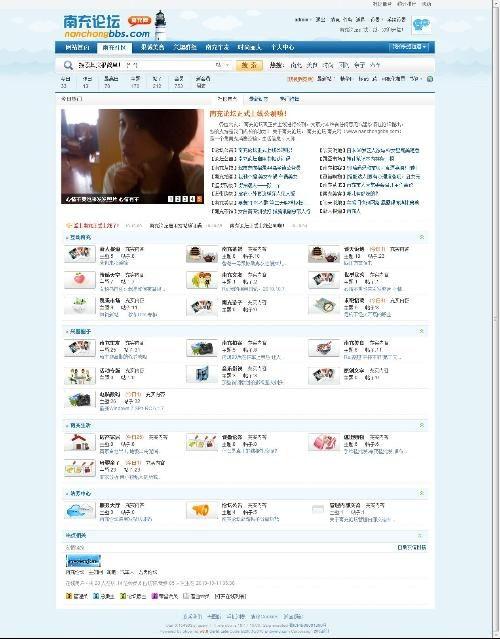Switch slideshow to slide number 5
This screenshot has height=639, width=500.
point(199,199)
